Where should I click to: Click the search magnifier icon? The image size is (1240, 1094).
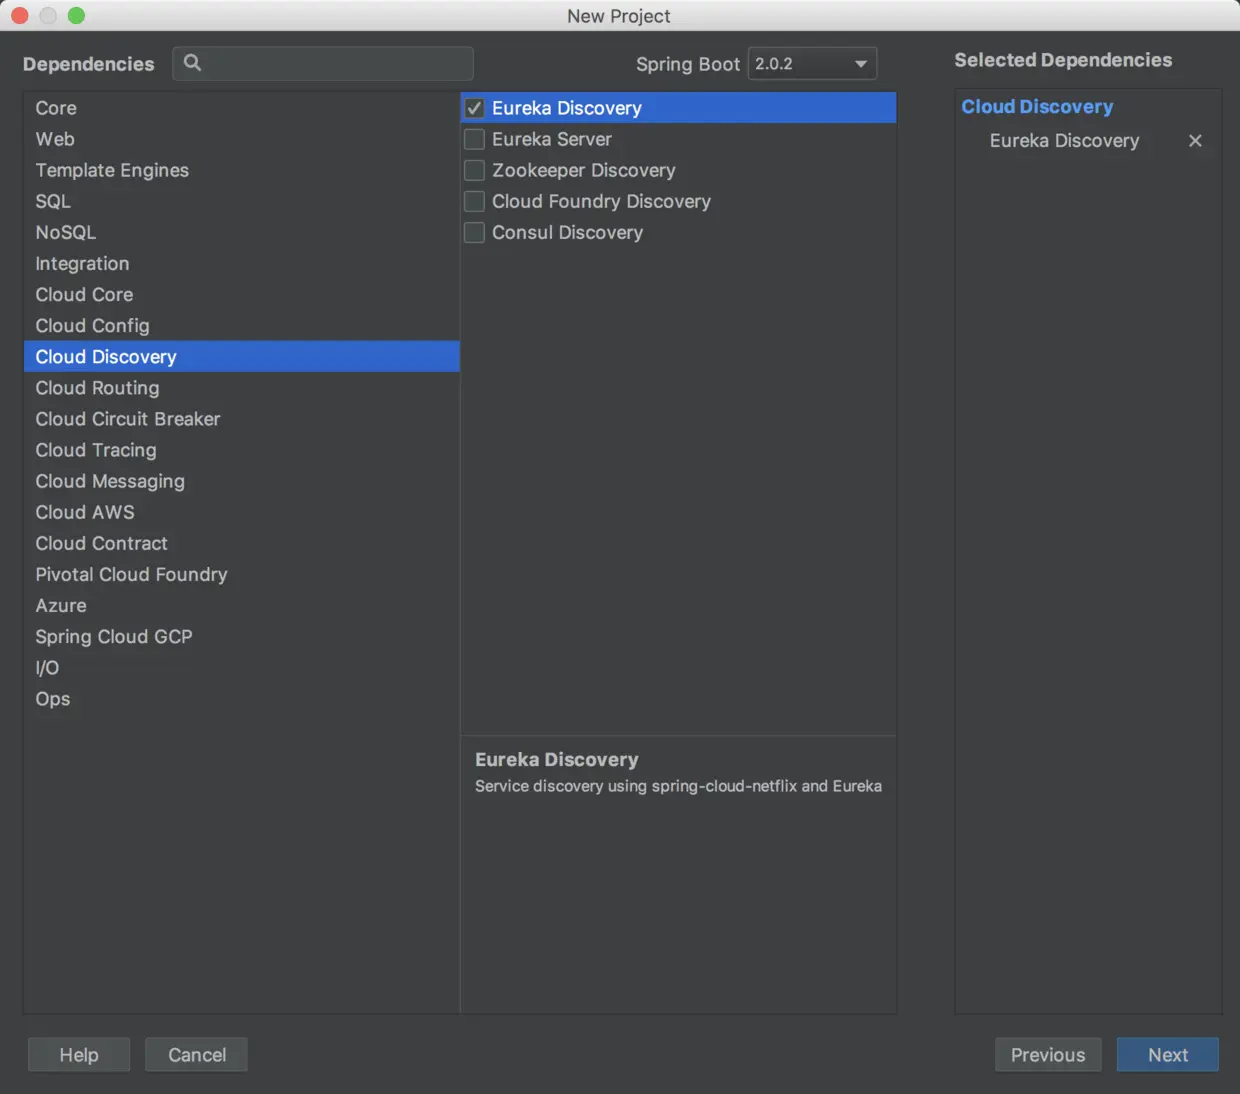tap(192, 63)
